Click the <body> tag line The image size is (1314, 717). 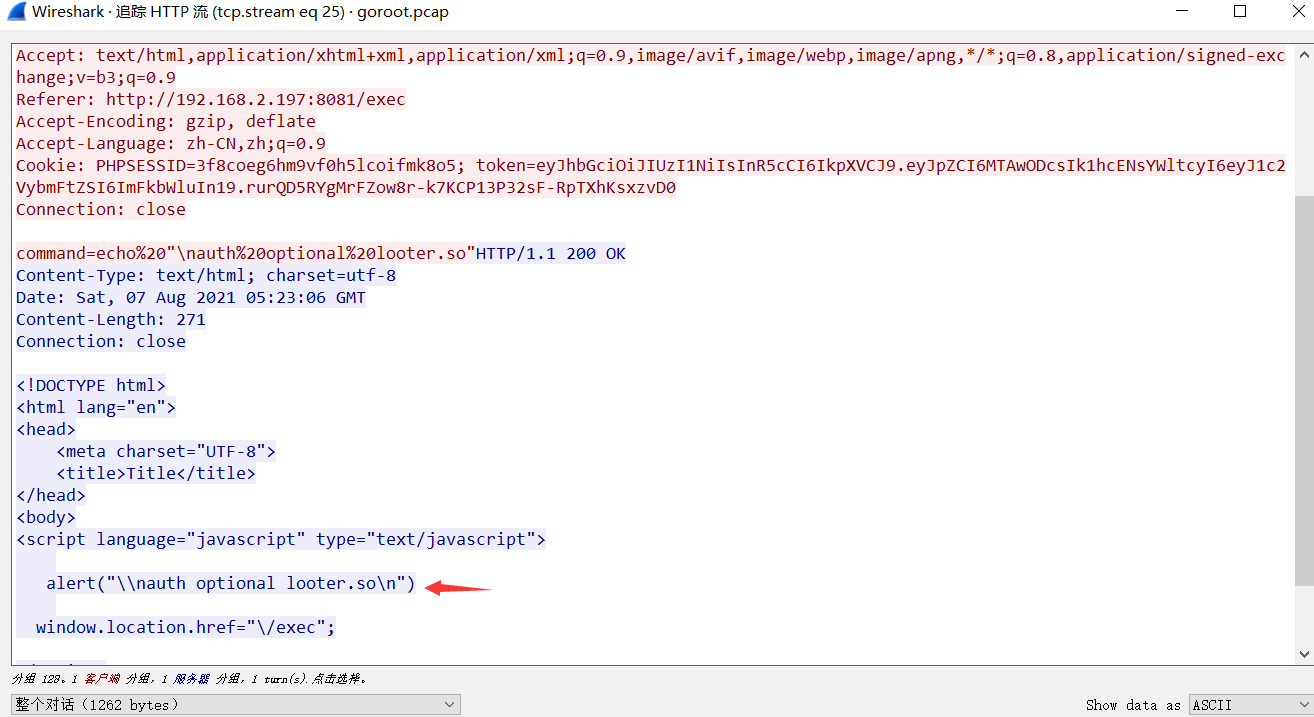(x=46, y=517)
